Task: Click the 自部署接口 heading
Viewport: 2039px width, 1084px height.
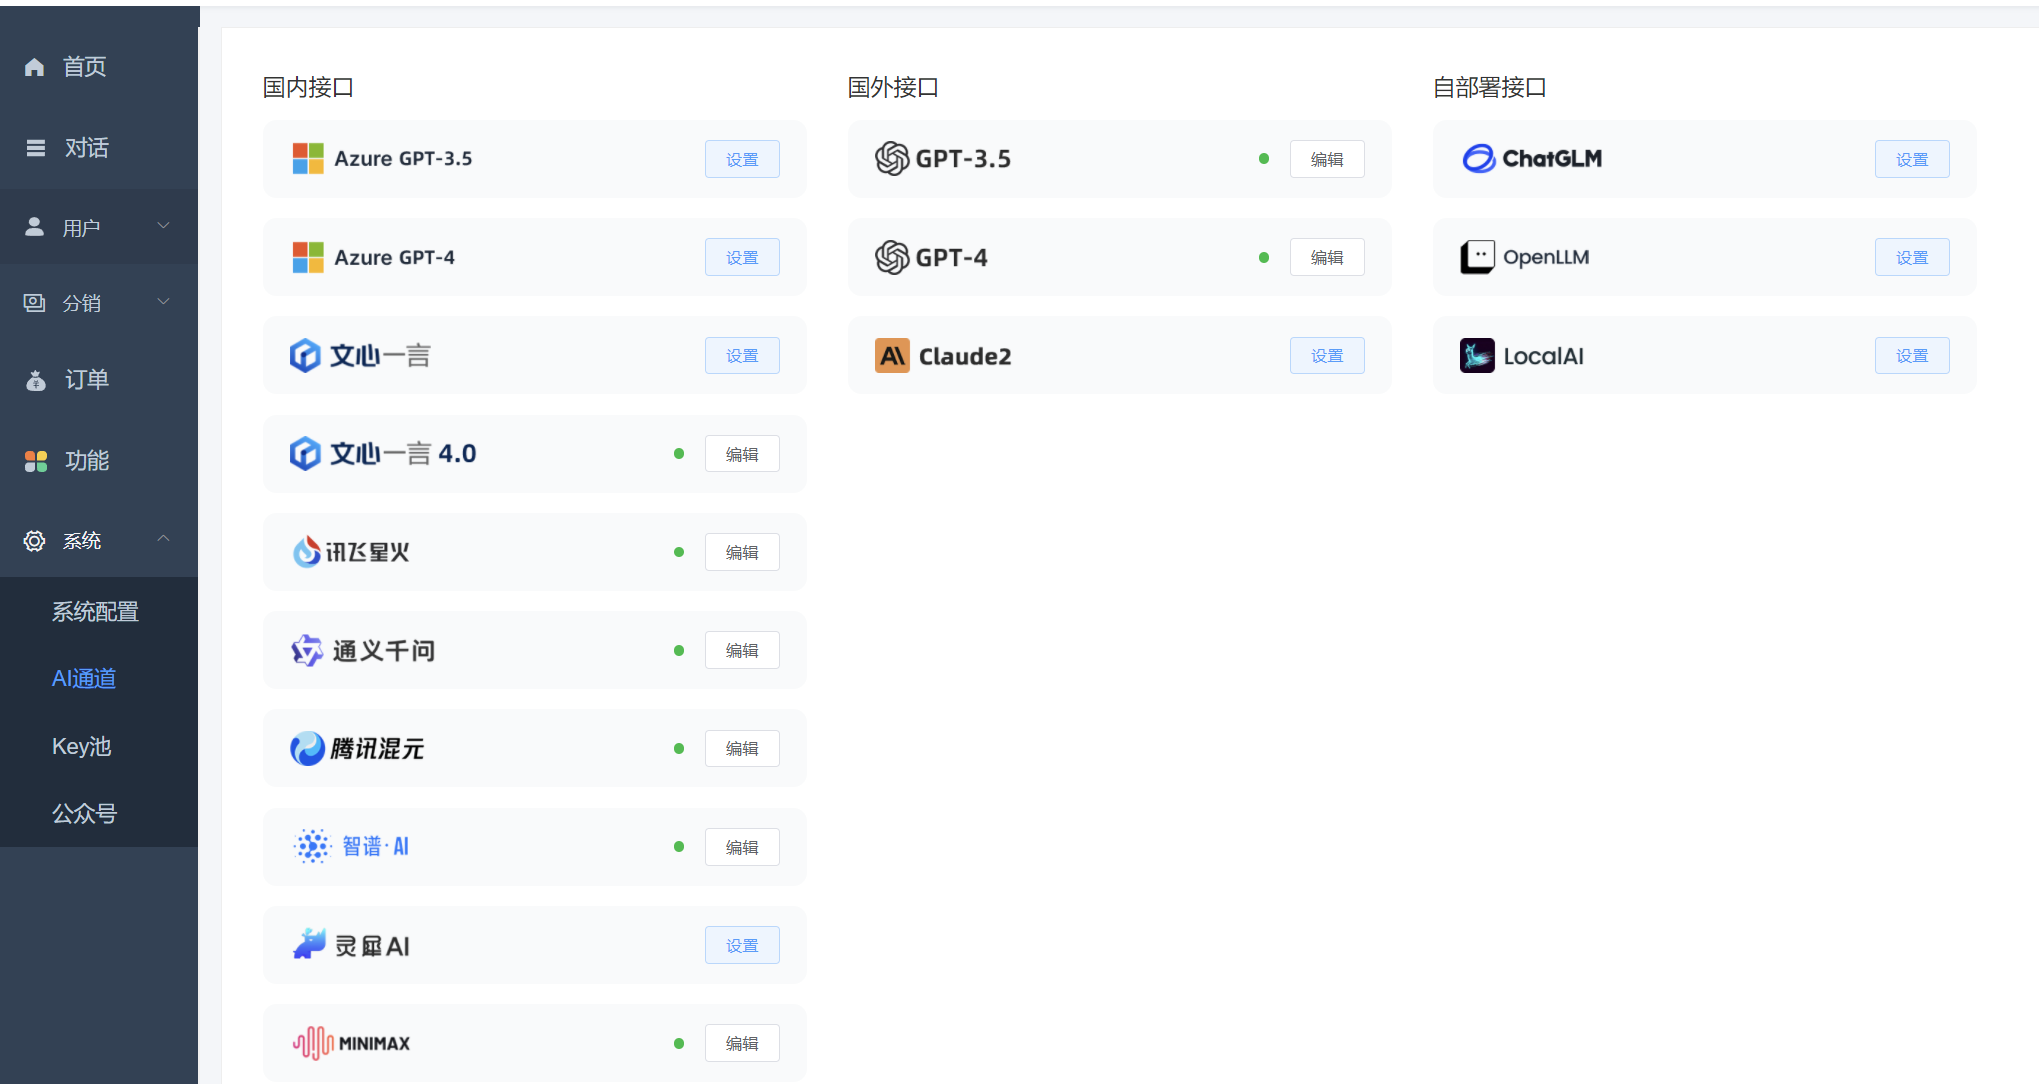Action: (x=1489, y=87)
